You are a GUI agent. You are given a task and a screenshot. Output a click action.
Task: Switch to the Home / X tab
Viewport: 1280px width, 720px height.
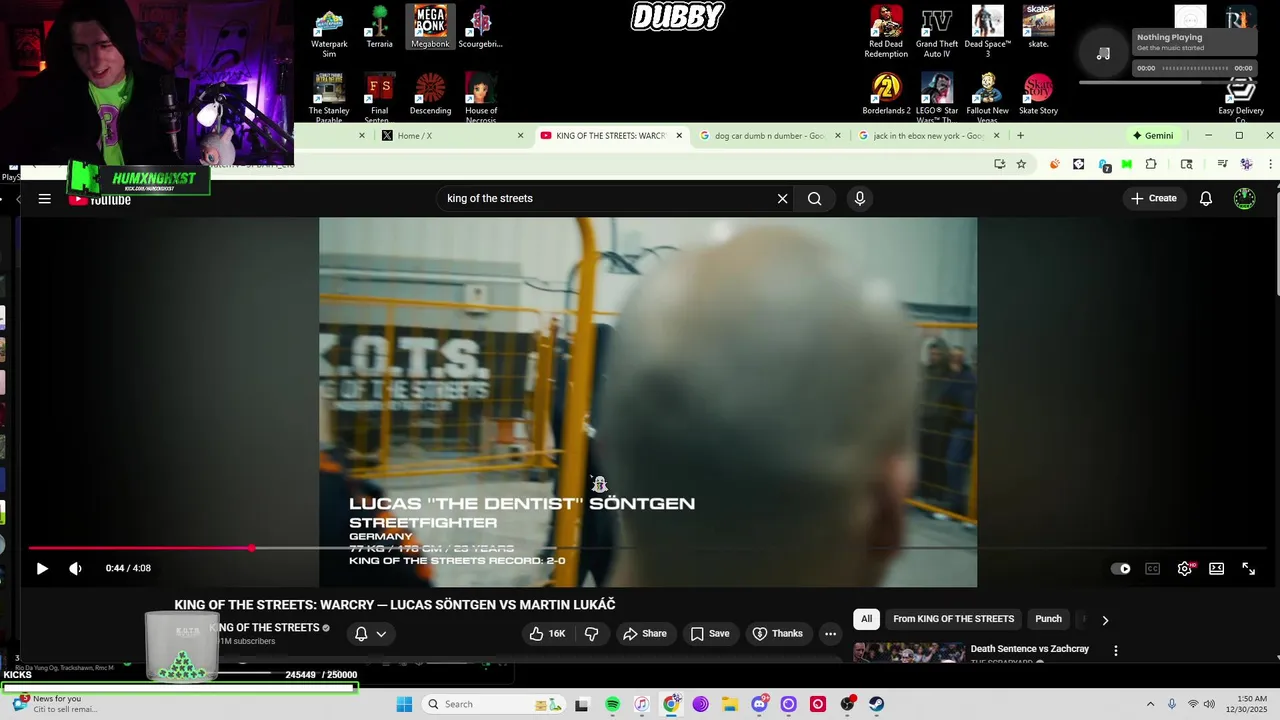454,136
